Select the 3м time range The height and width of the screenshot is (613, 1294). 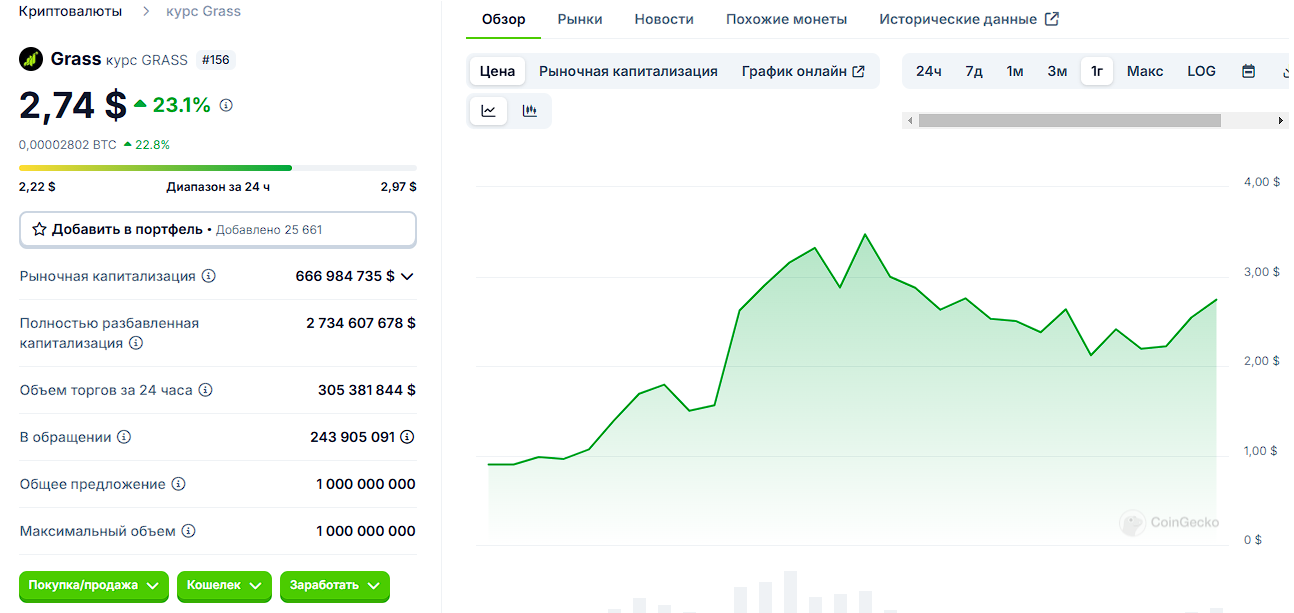pyautogui.click(x=1057, y=71)
